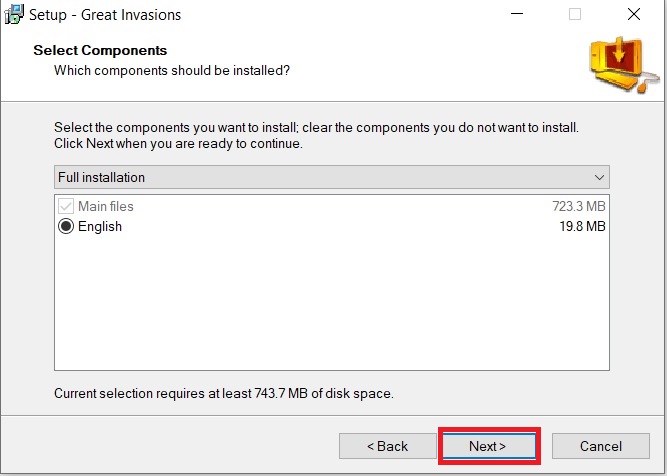Click empty area of components list box
Image resolution: width=667 pixels, height=476 pixels.
pyautogui.click(x=332, y=302)
